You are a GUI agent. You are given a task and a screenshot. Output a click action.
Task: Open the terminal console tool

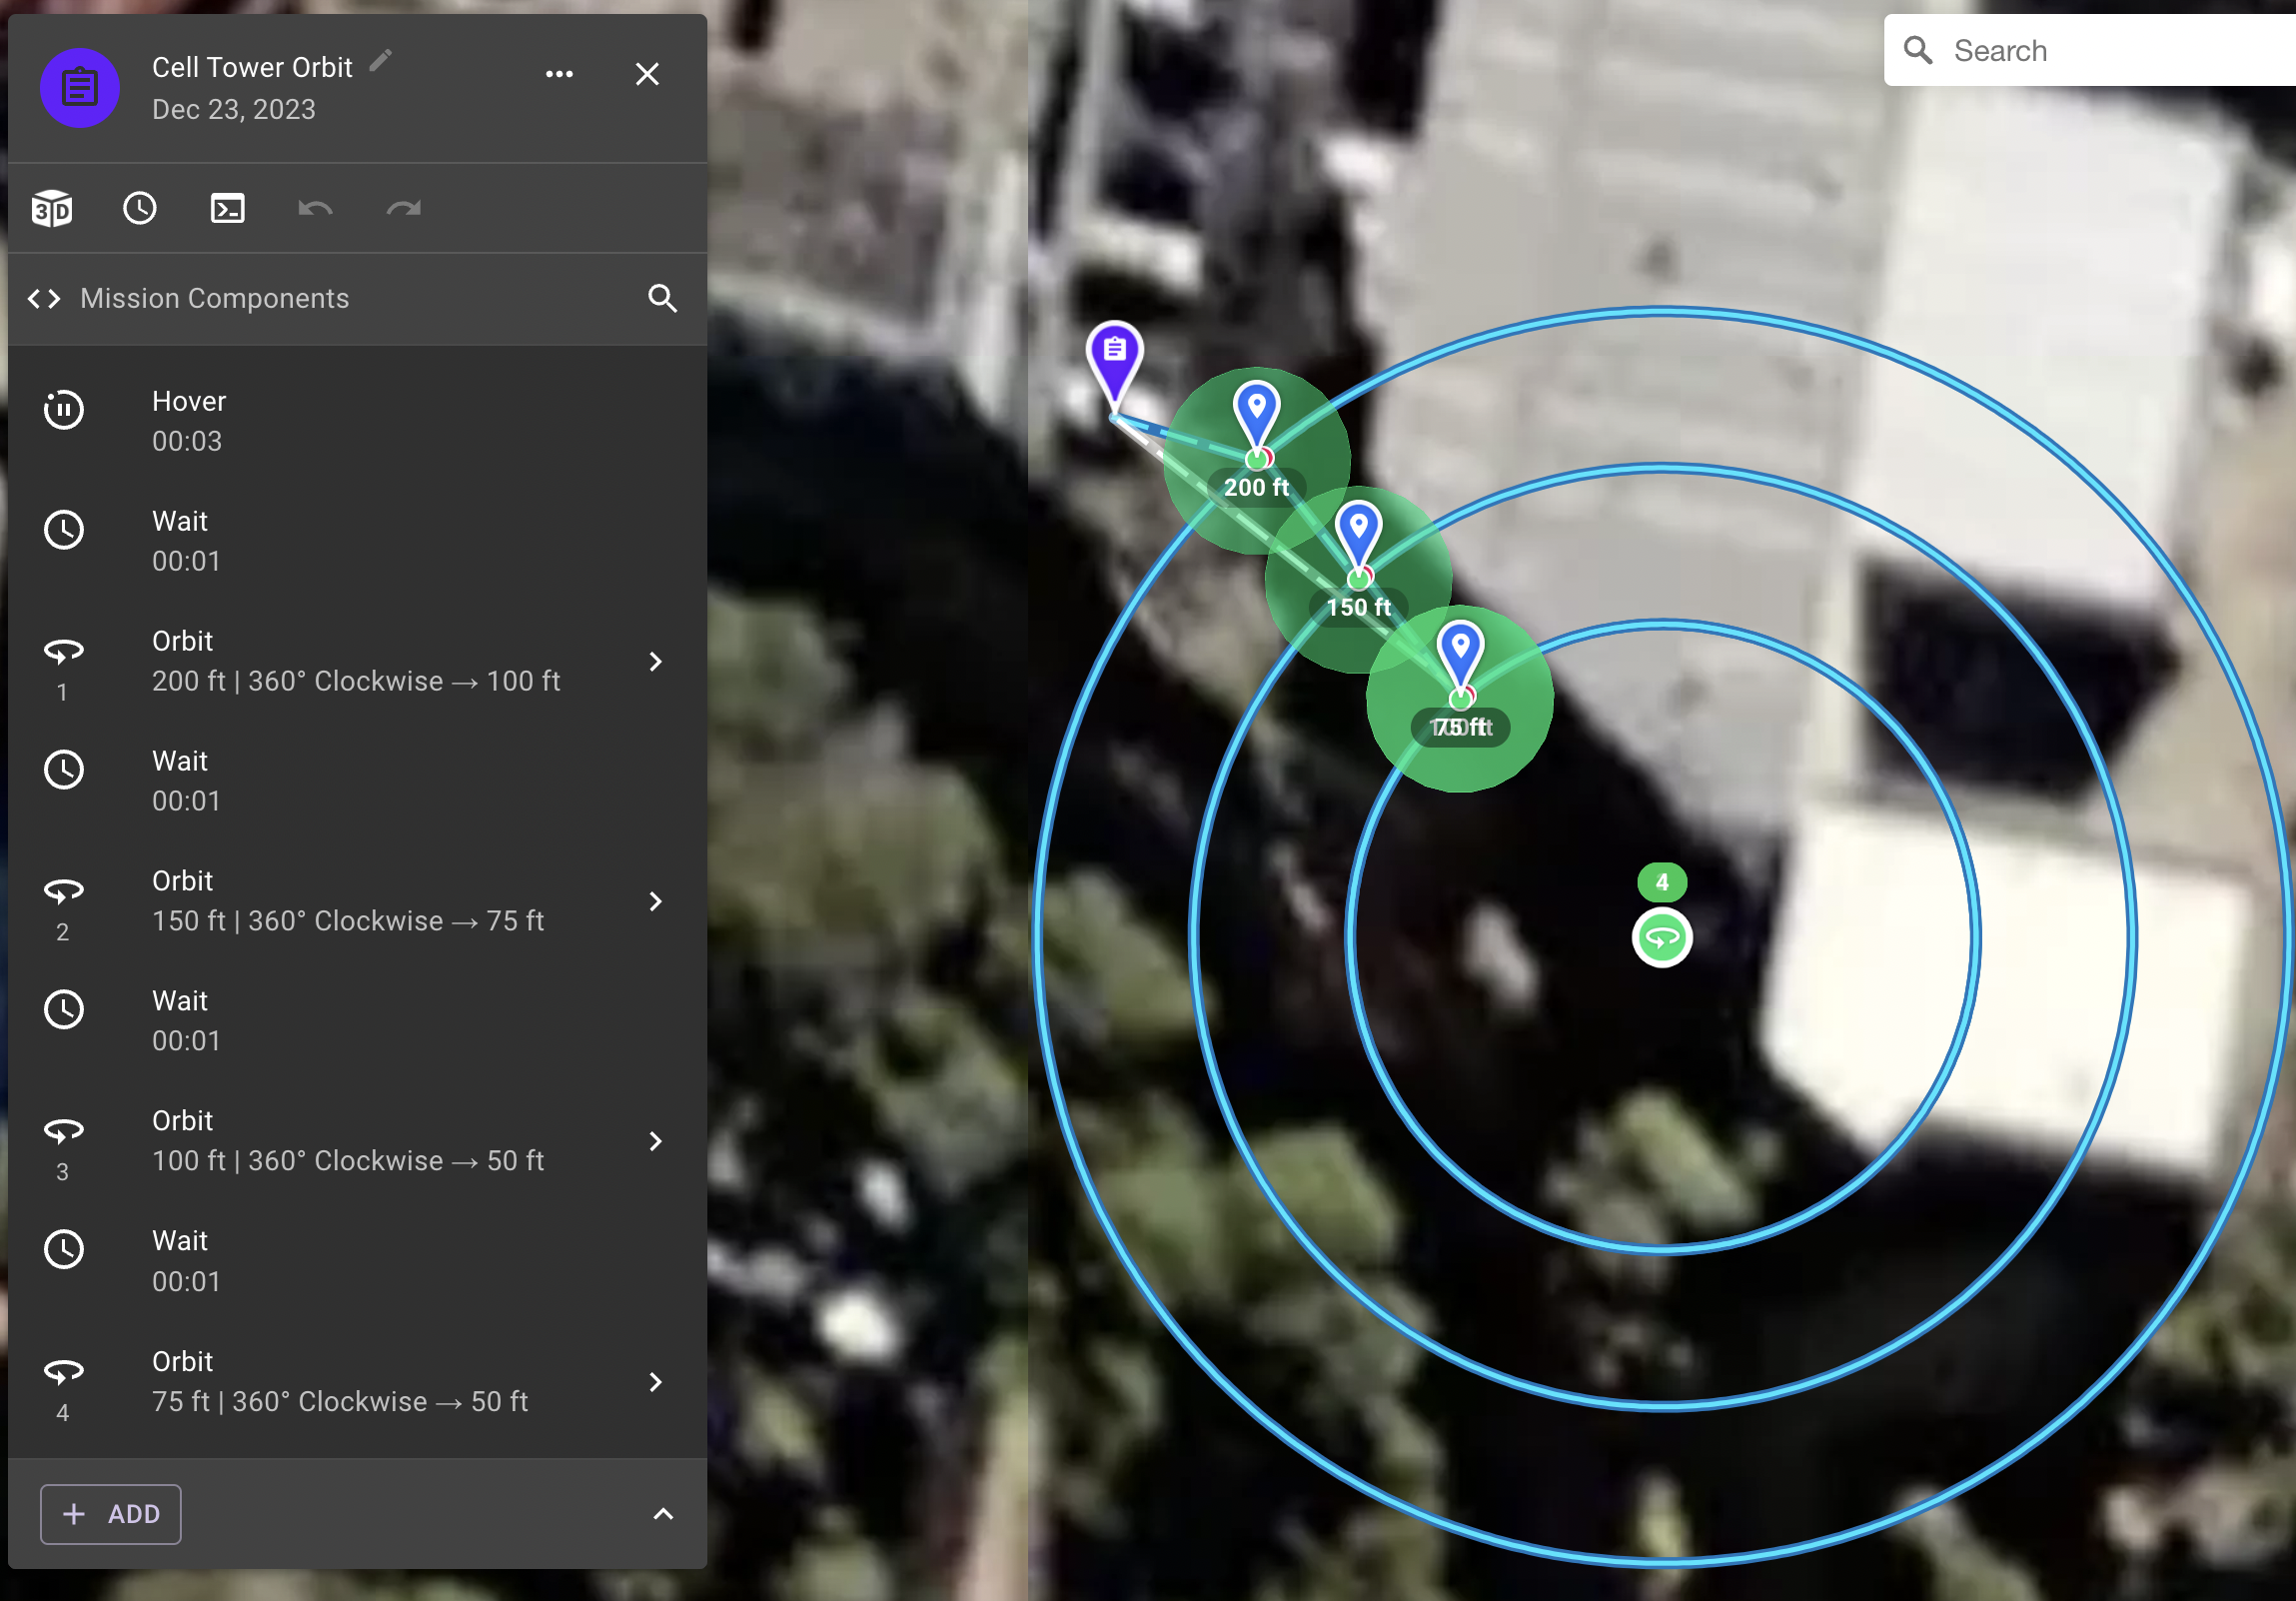click(x=228, y=208)
